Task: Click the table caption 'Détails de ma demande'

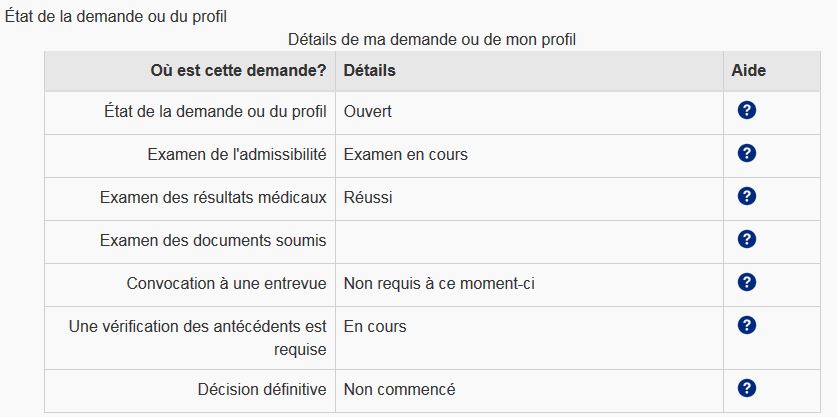Action: click(431, 40)
